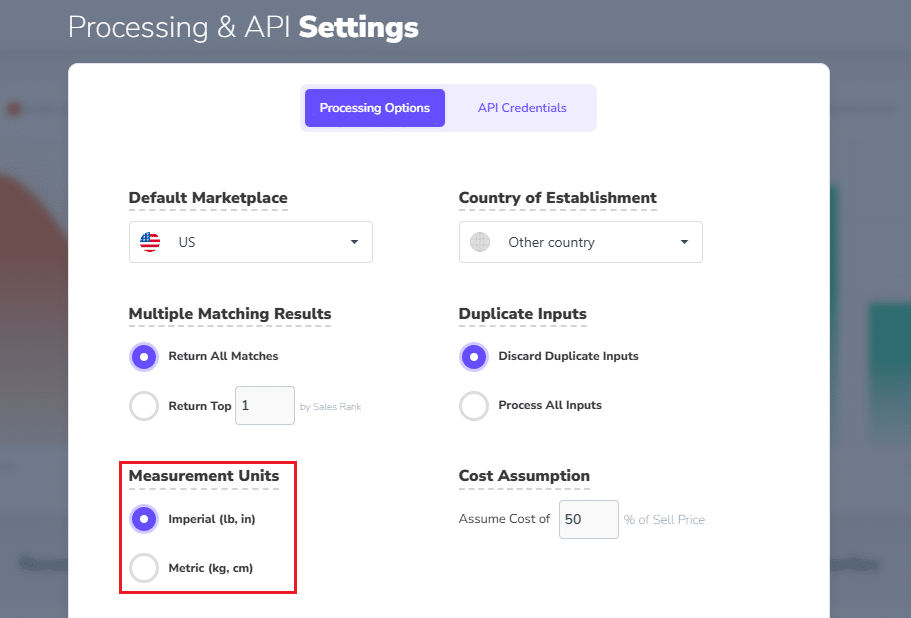The image size is (911, 618).
Task: Click the Country of Establishment heading label
Action: pyautogui.click(x=557, y=198)
